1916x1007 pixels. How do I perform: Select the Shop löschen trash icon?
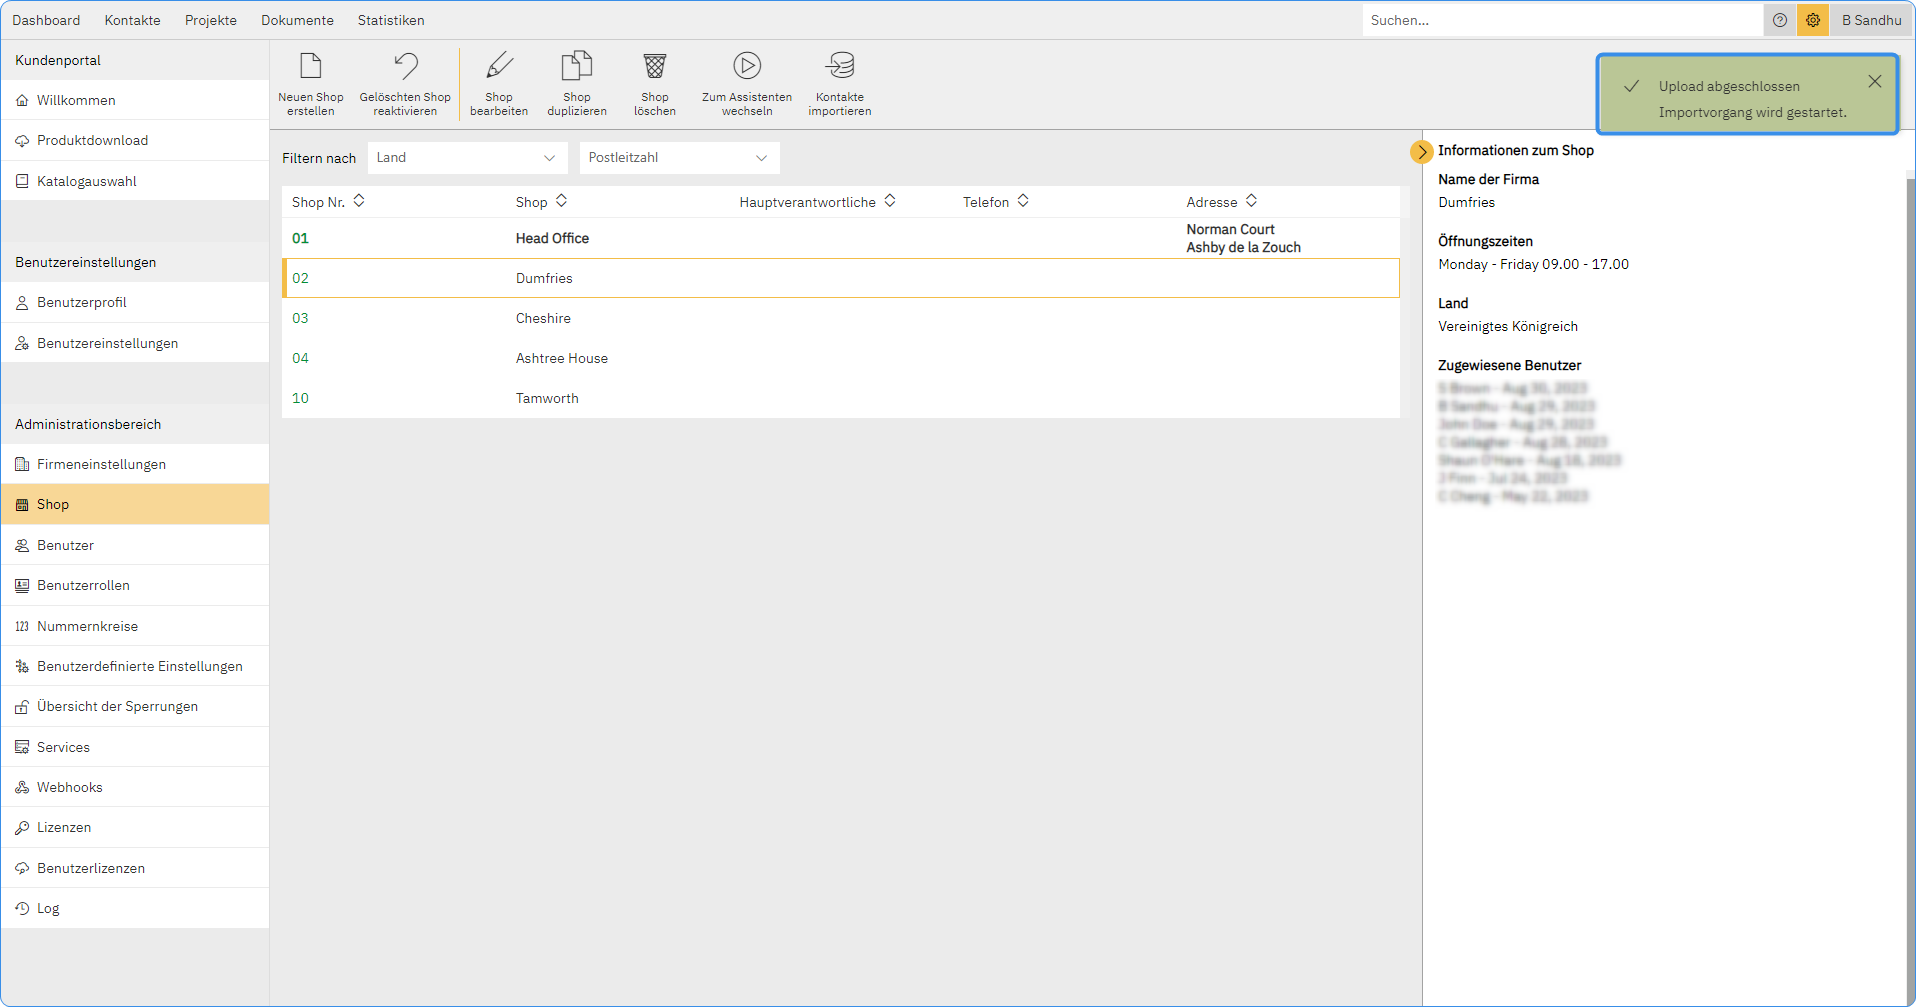click(654, 65)
